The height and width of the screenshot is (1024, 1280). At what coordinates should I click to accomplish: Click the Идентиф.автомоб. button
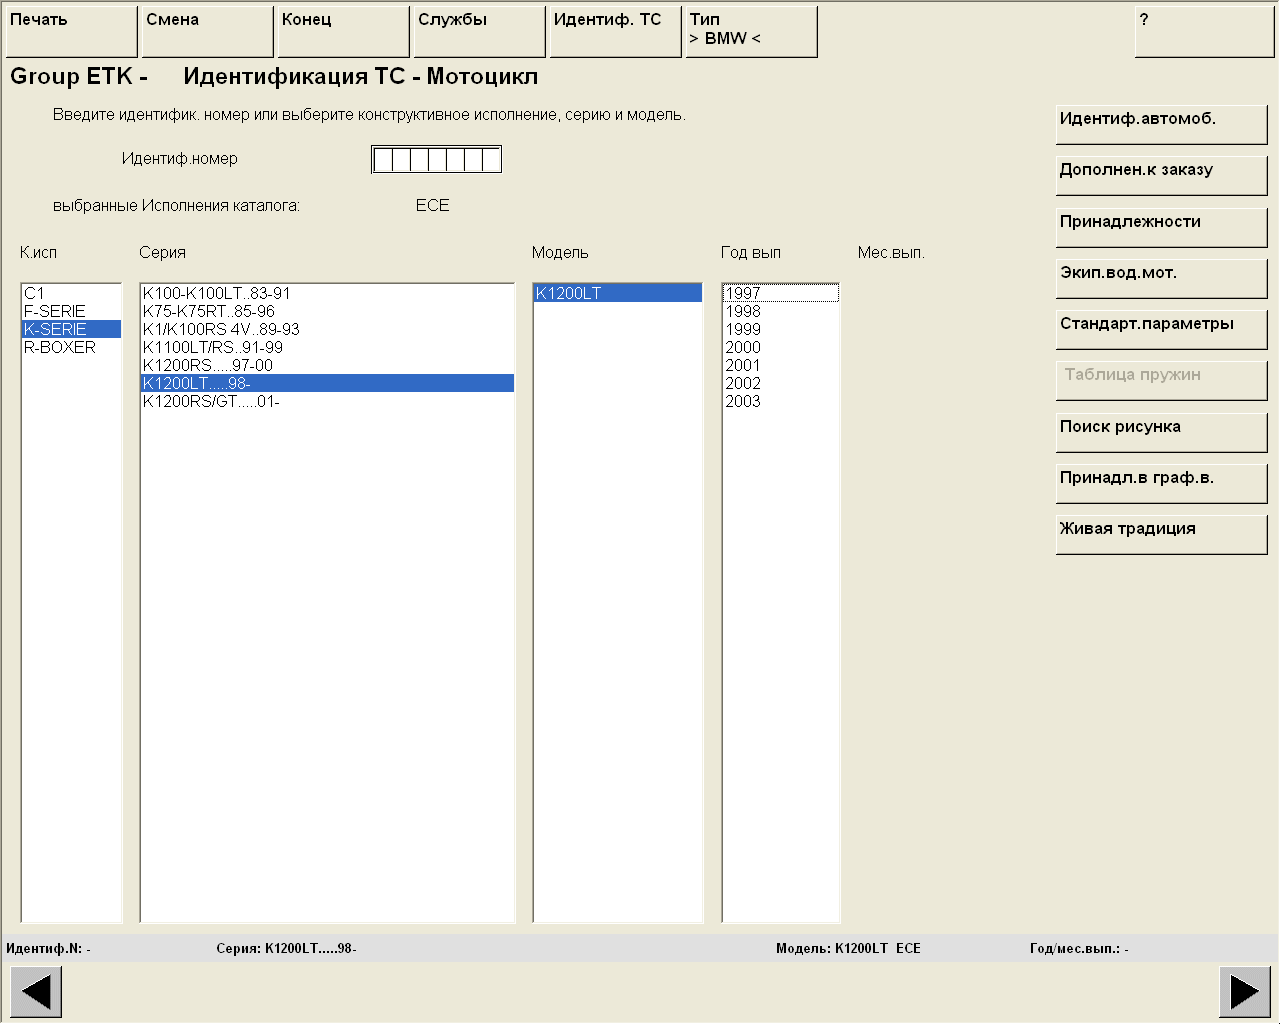click(1161, 125)
